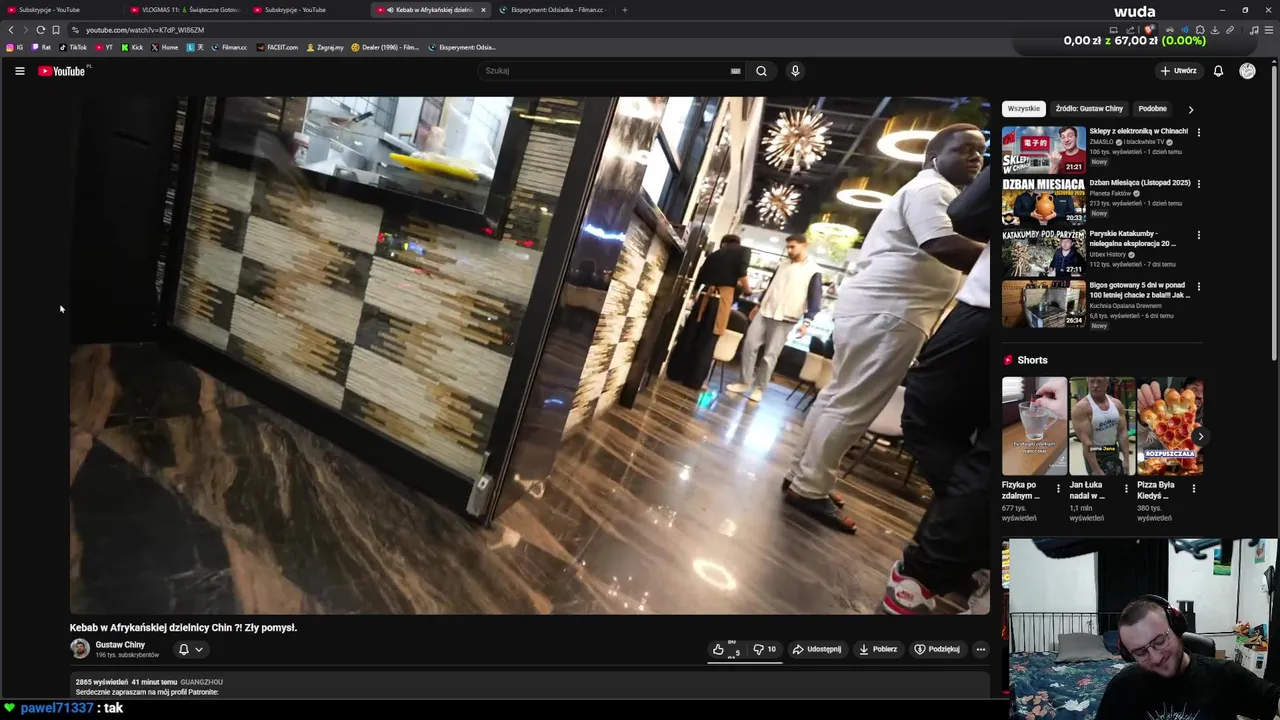Close the Kebab w Afrykańskiej tab

coord(483,10)
